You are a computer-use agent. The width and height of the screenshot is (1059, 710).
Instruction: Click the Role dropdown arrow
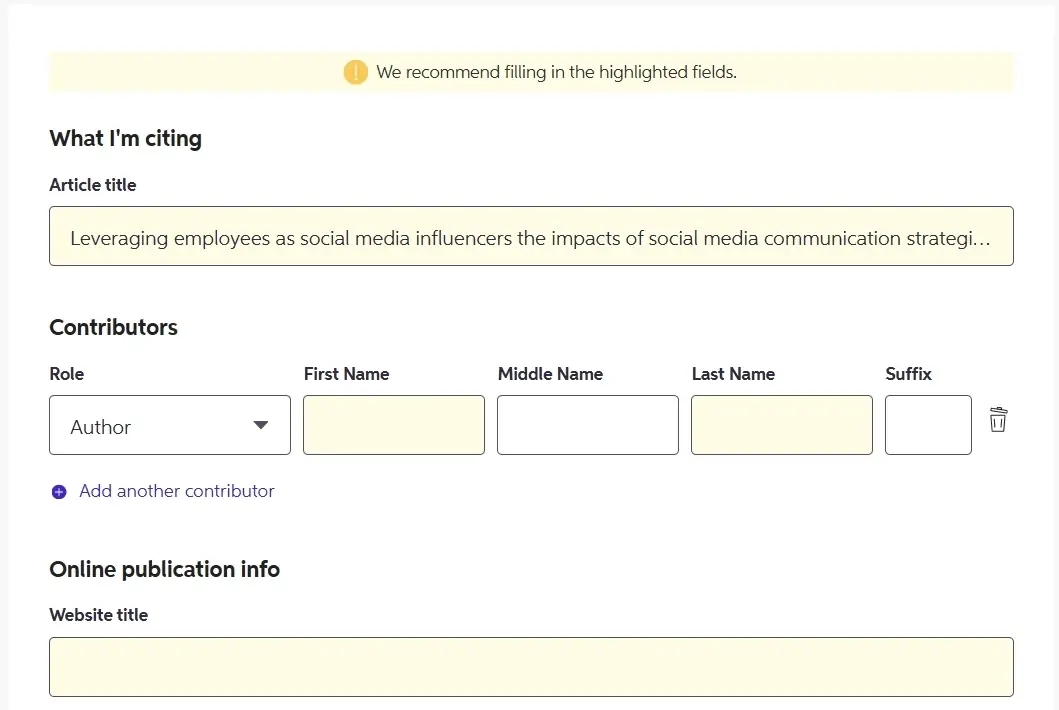pos(261,425)
